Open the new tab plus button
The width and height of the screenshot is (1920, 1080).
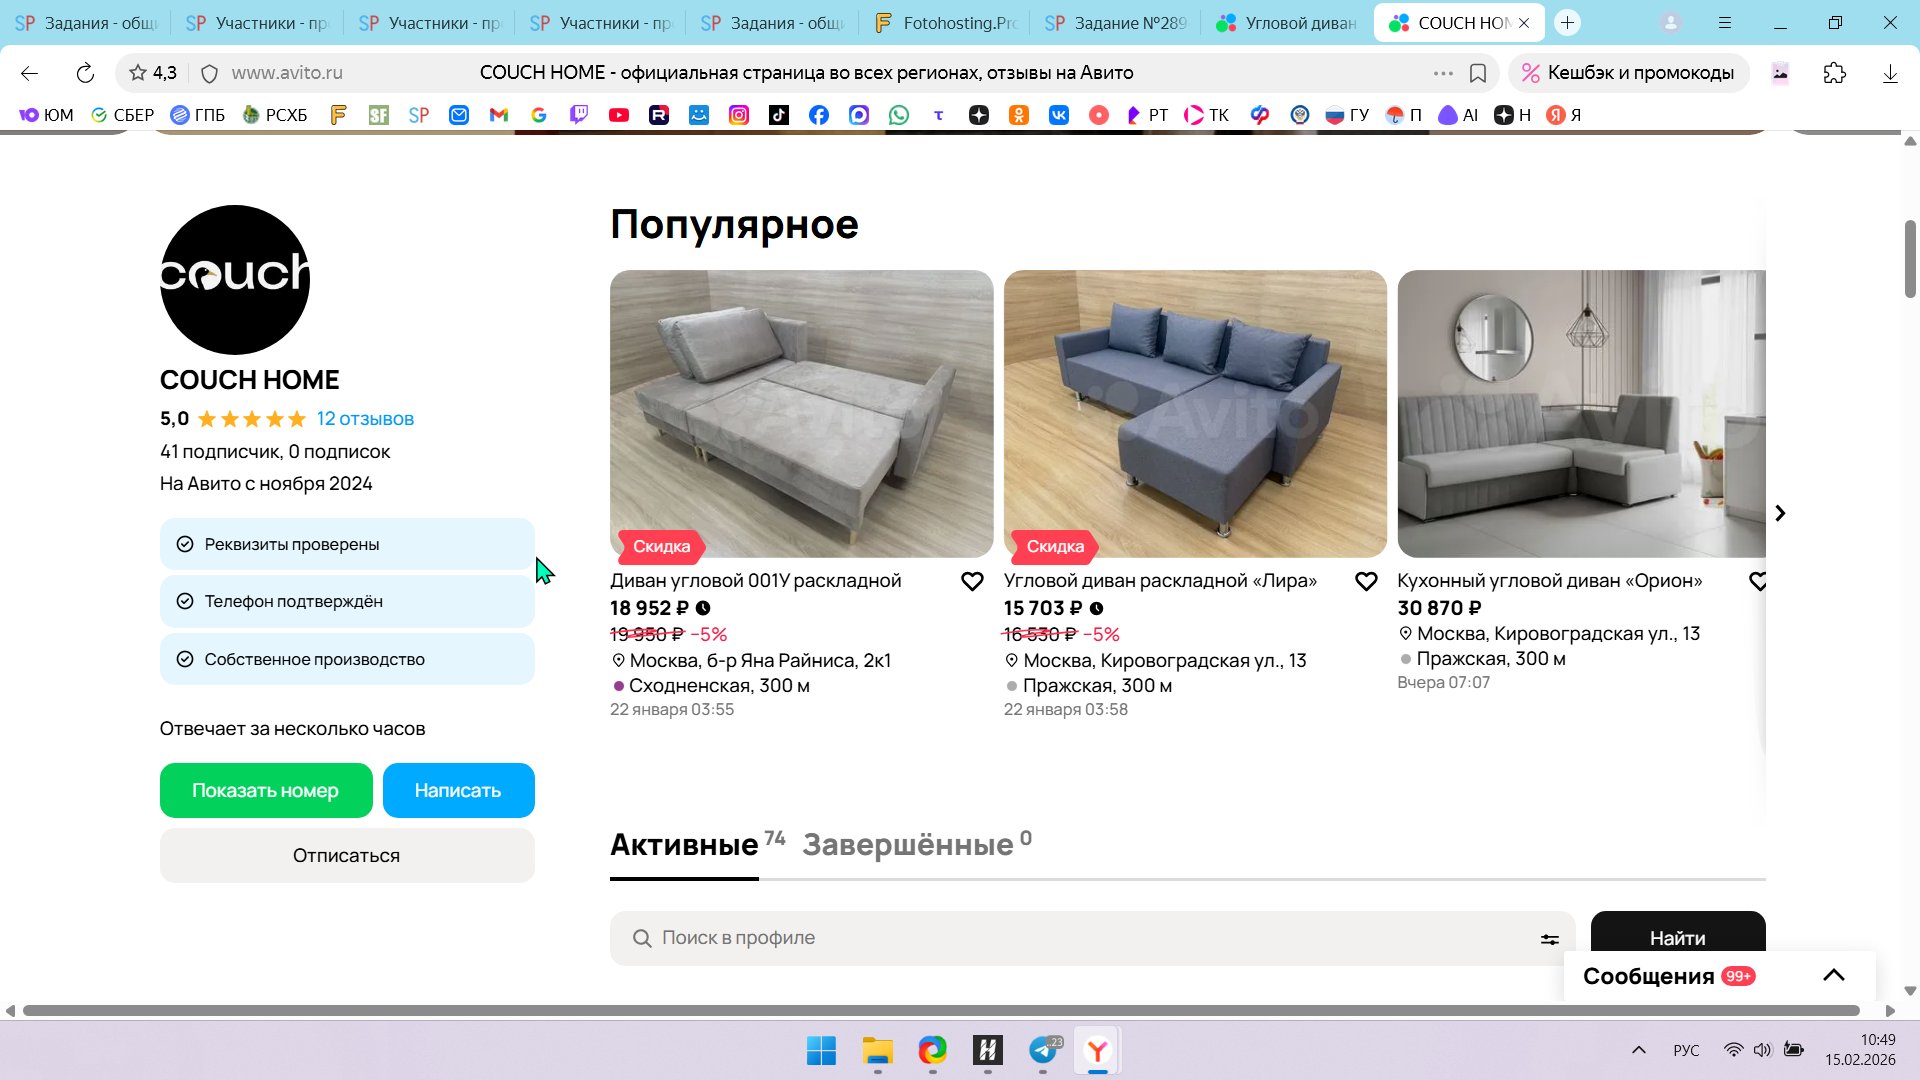click(1567, 22)
